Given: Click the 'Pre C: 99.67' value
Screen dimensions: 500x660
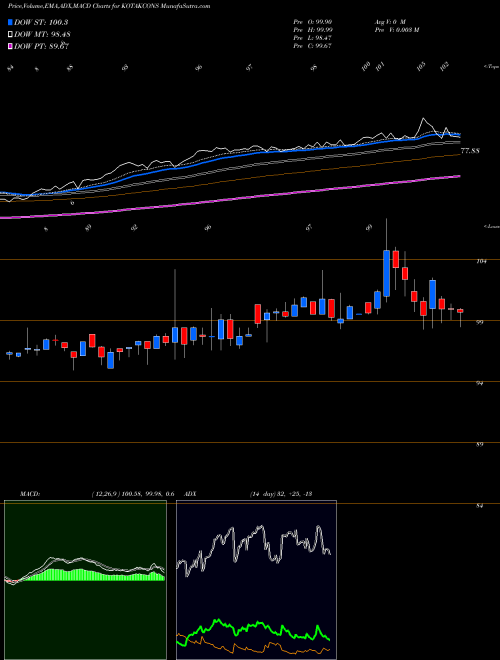Looking at the screenshot, I should point(313,46).
